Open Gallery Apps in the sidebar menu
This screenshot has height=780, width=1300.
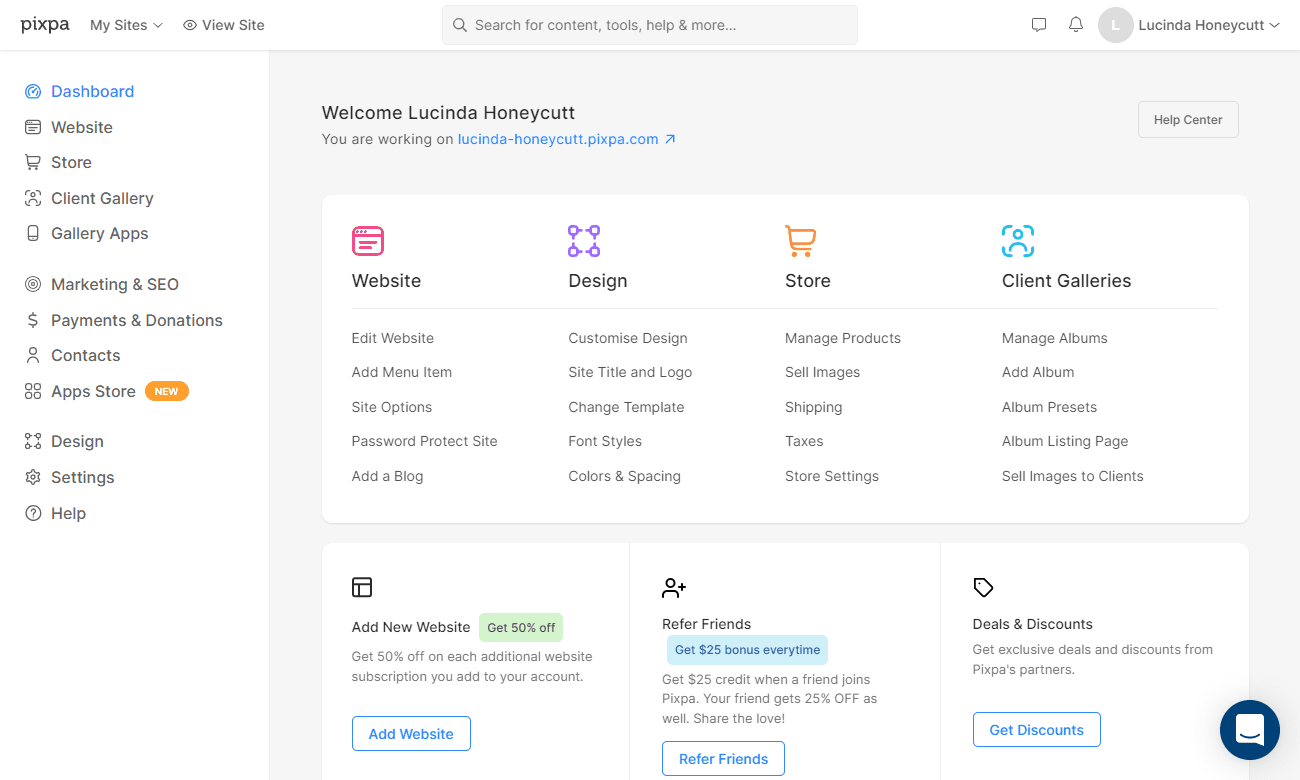(x=100, y=233)
